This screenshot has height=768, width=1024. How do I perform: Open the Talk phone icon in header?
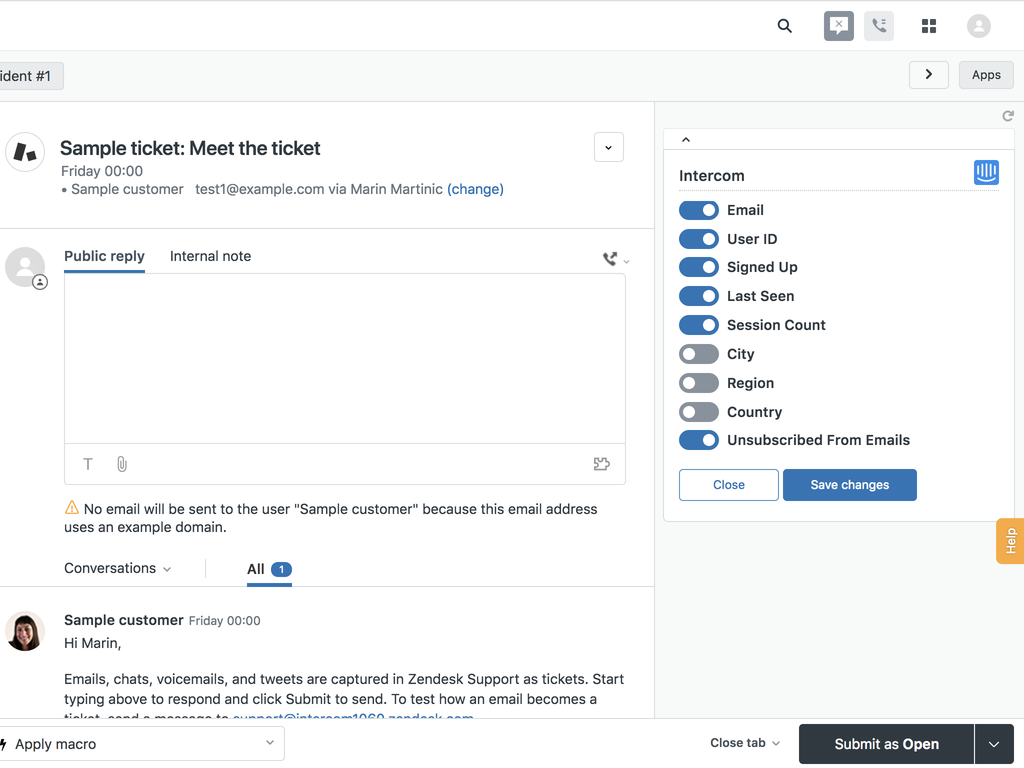[879, 26]
